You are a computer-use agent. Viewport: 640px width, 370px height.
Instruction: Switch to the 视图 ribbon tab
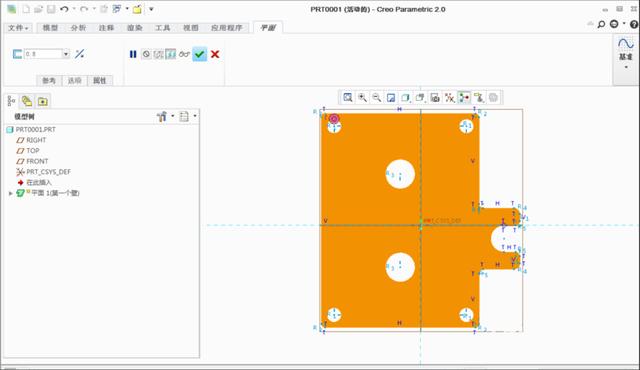pos(191,28)
